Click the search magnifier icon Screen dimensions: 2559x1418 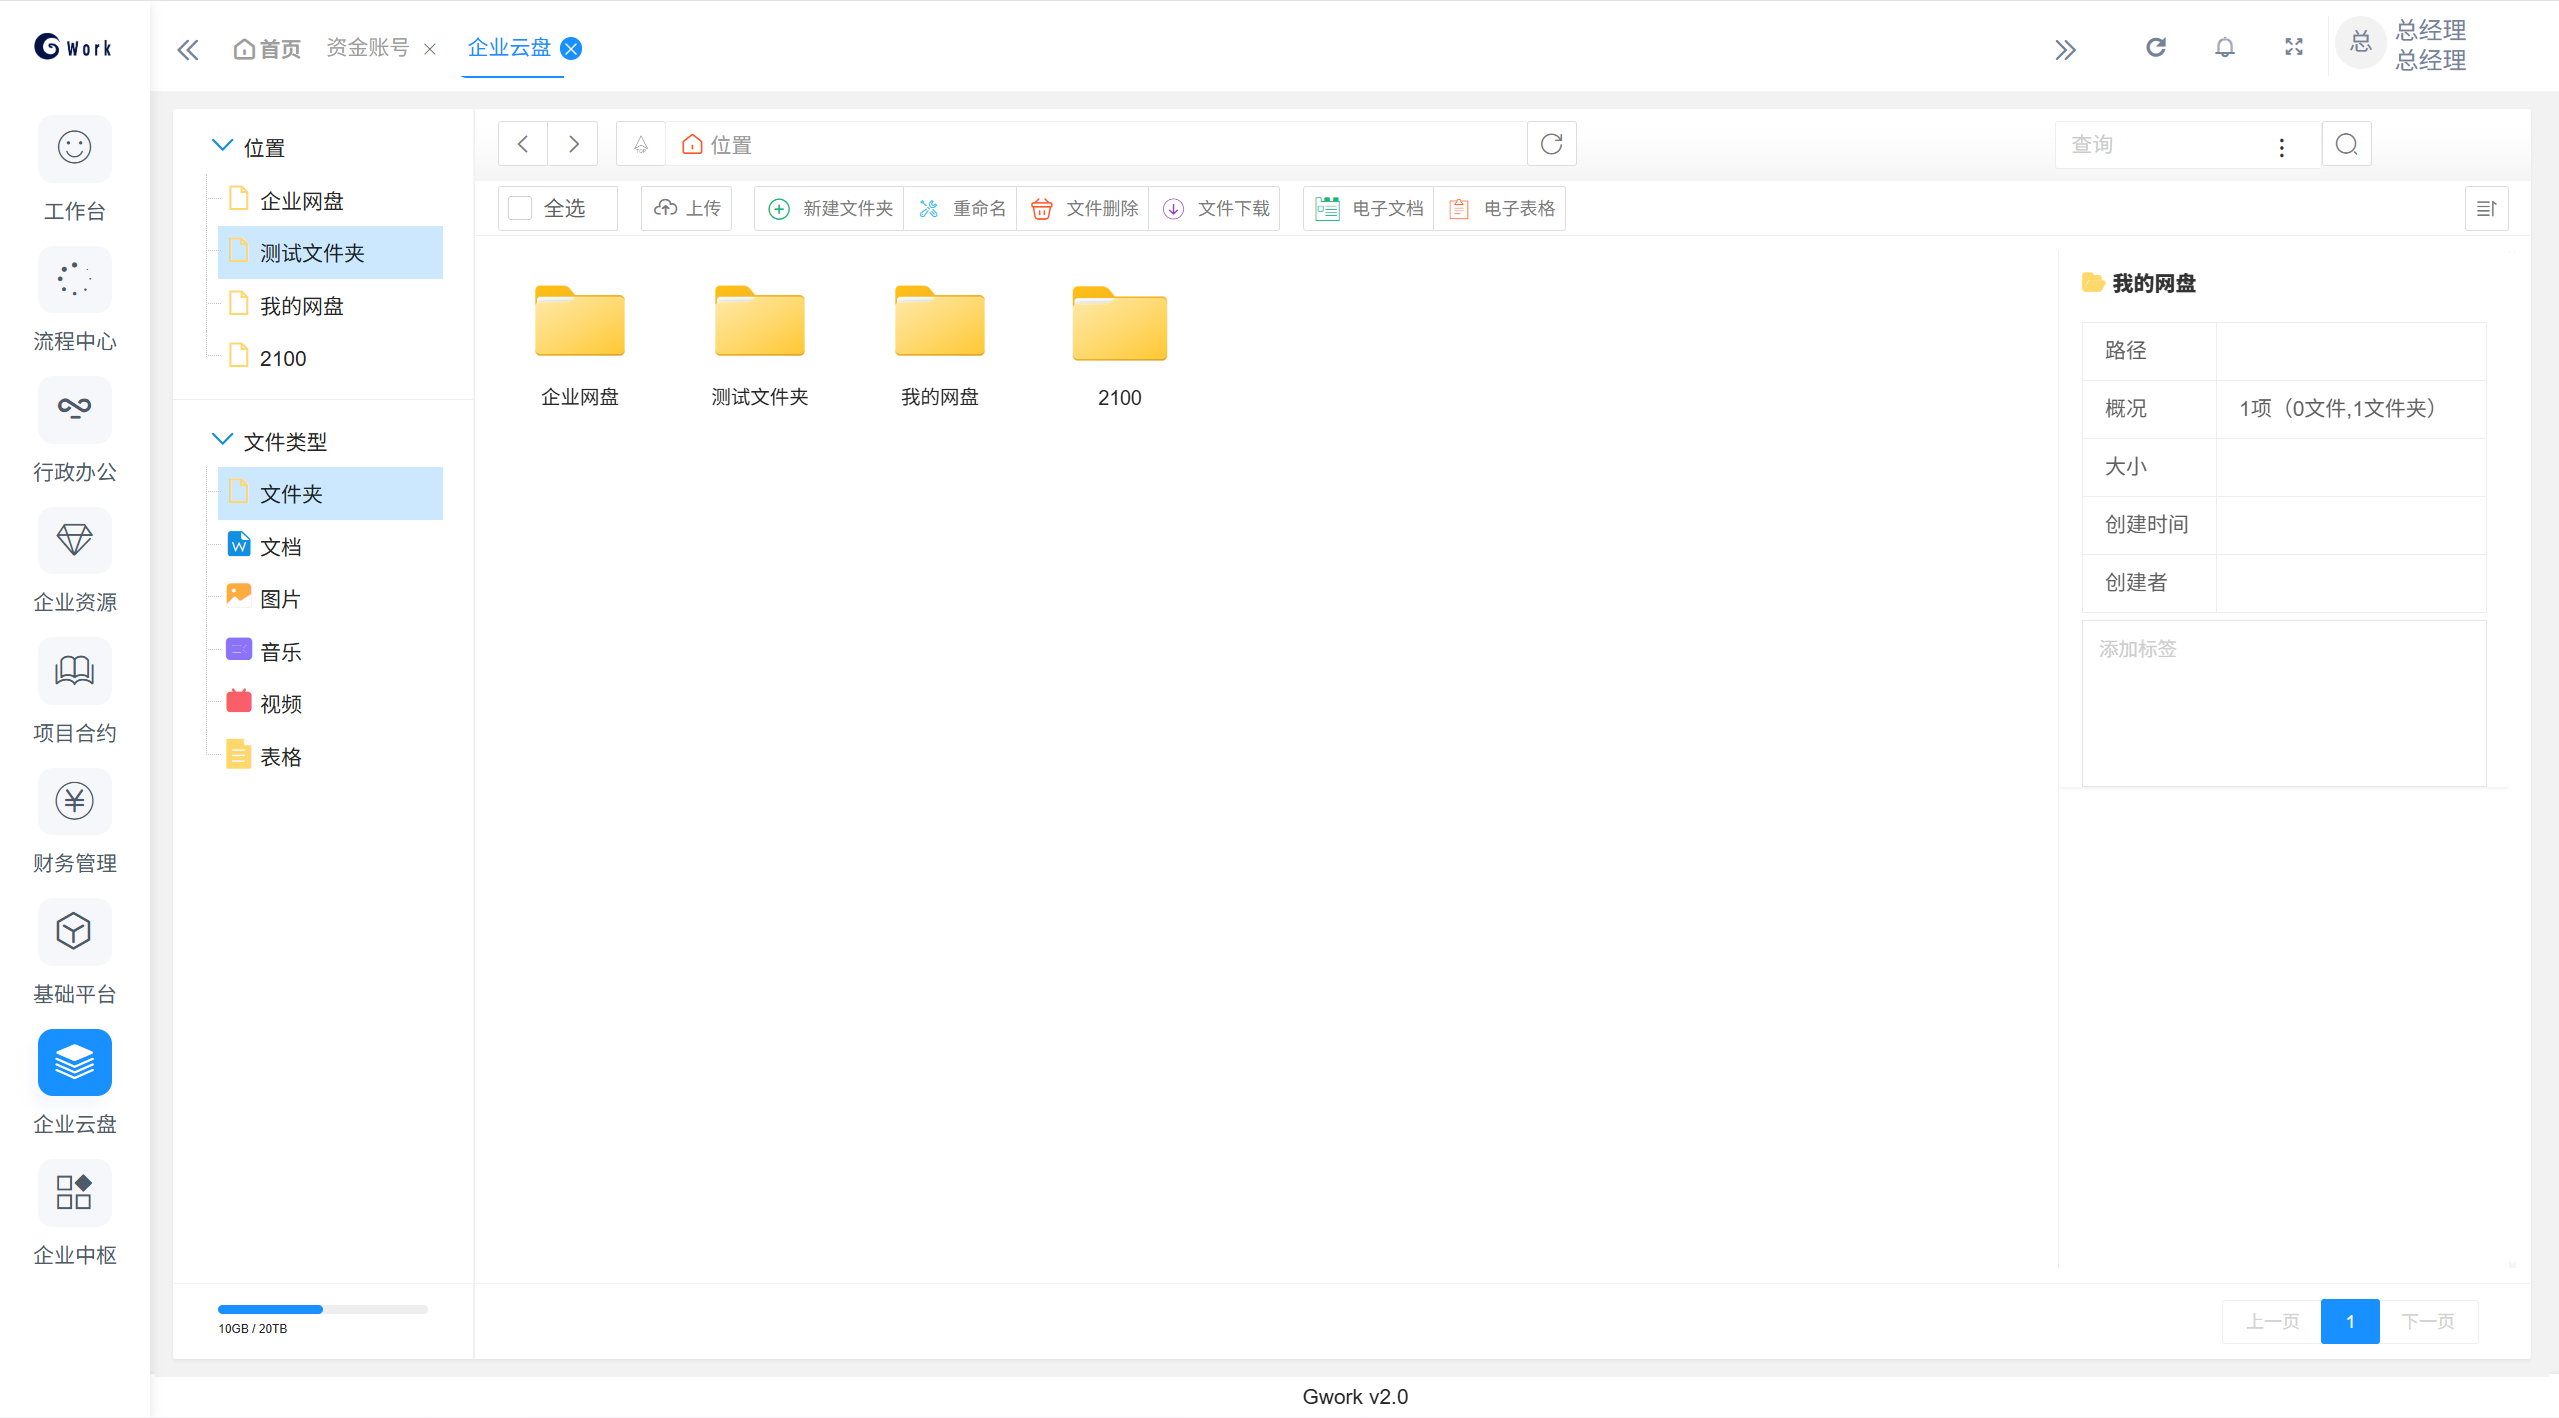[x=2346, y=145]
